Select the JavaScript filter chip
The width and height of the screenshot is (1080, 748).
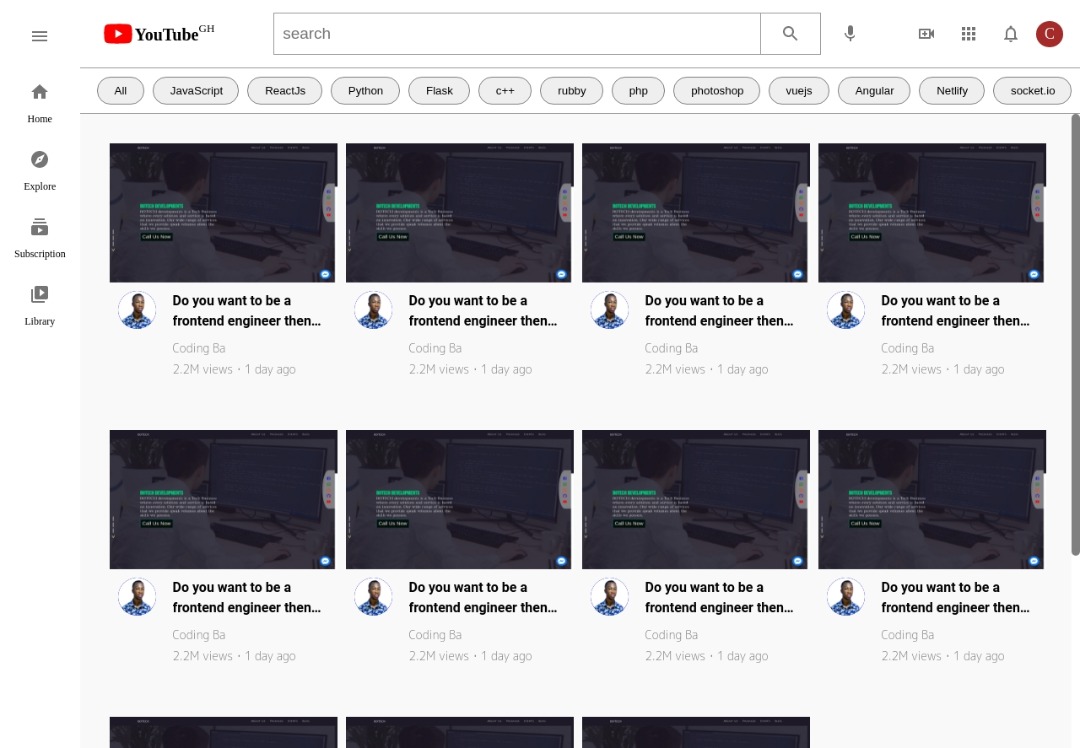pos(196,91)
